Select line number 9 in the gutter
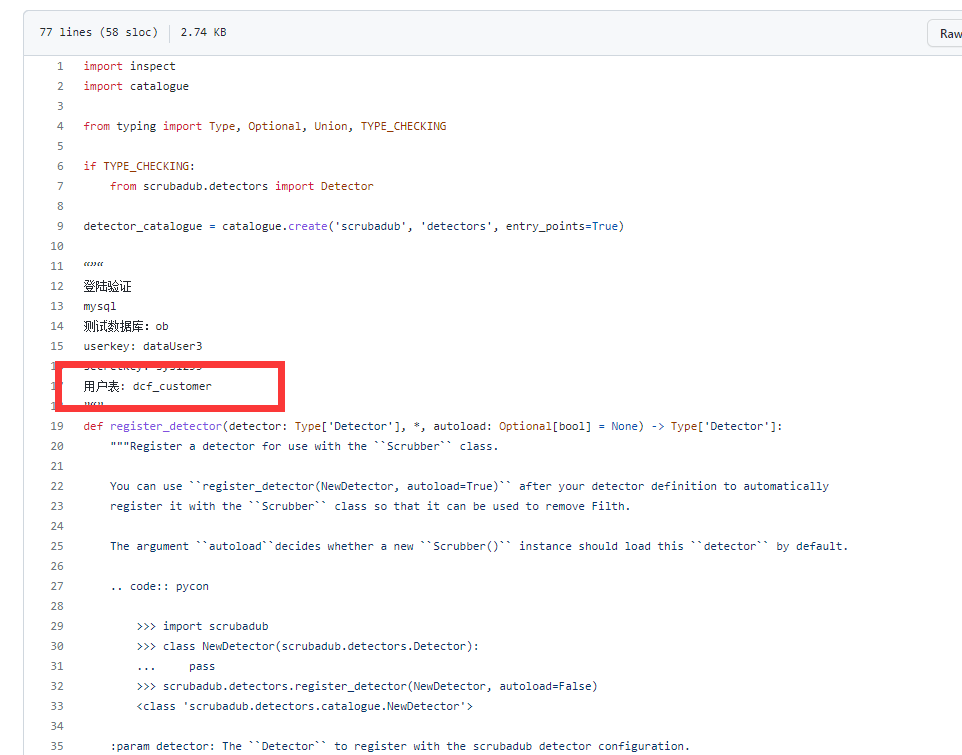 (x=60, y=226)
